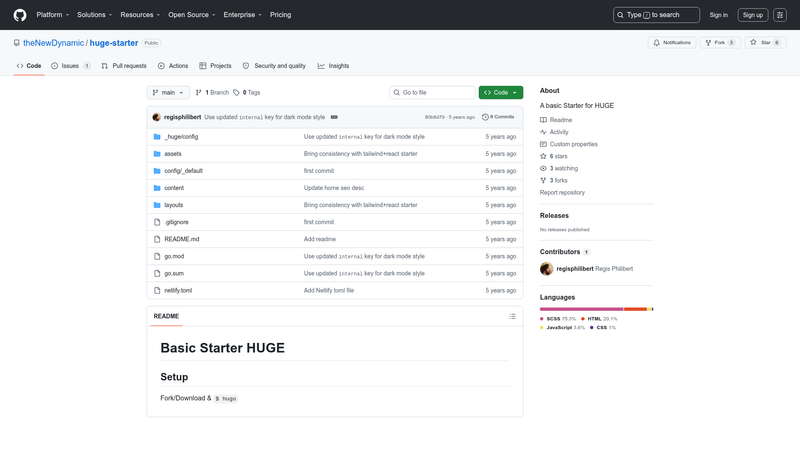This screenshot has width=800, height=450.
Task: Switch to the Actions tab
Action: [173, 66]
